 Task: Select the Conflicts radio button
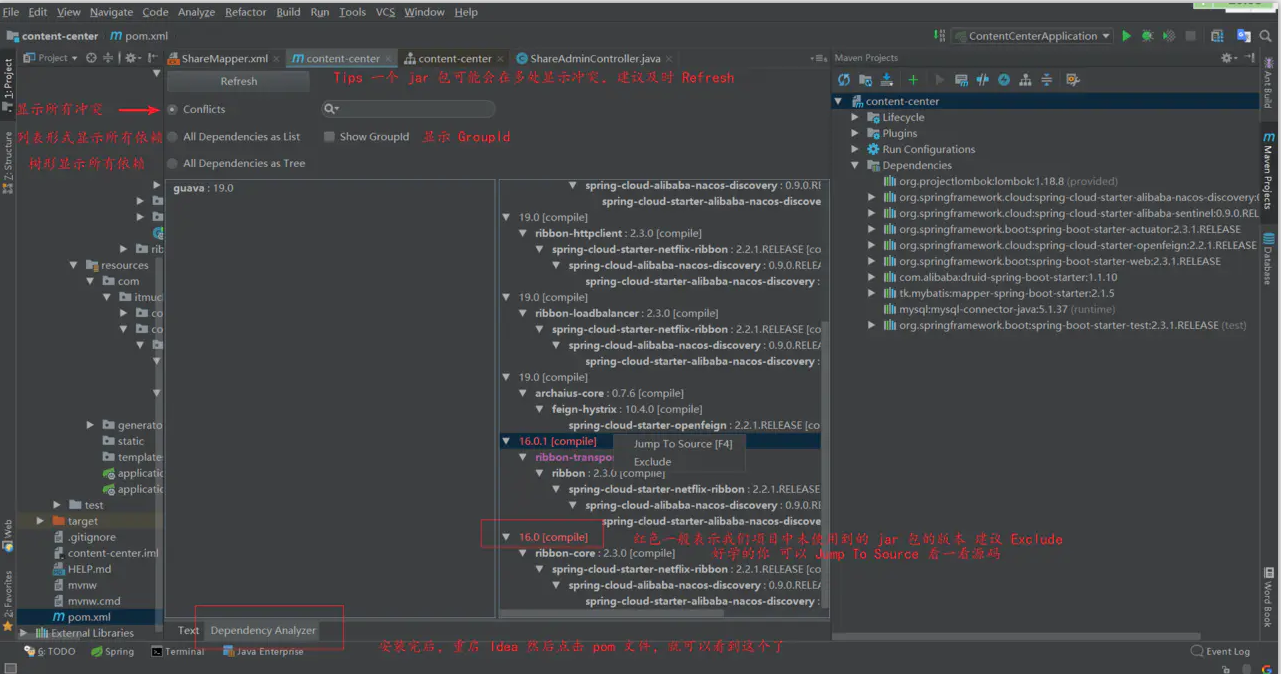click(173, 109)
